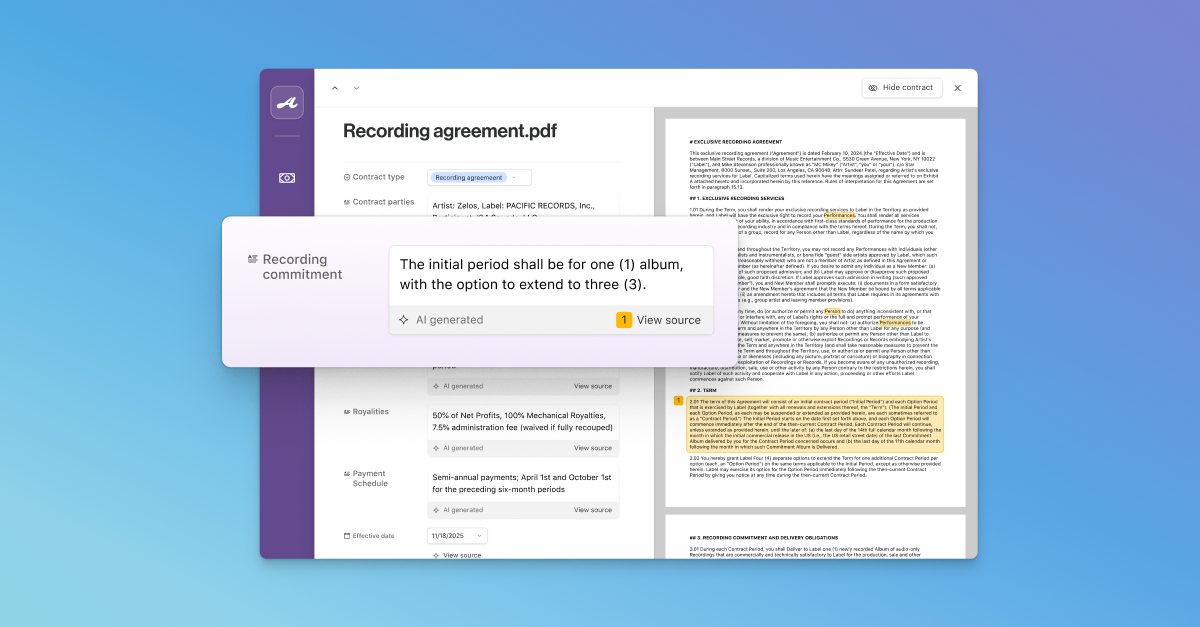
Task: Click AI generated sparkle under Payment Schedule
Action: coord(436,510)
